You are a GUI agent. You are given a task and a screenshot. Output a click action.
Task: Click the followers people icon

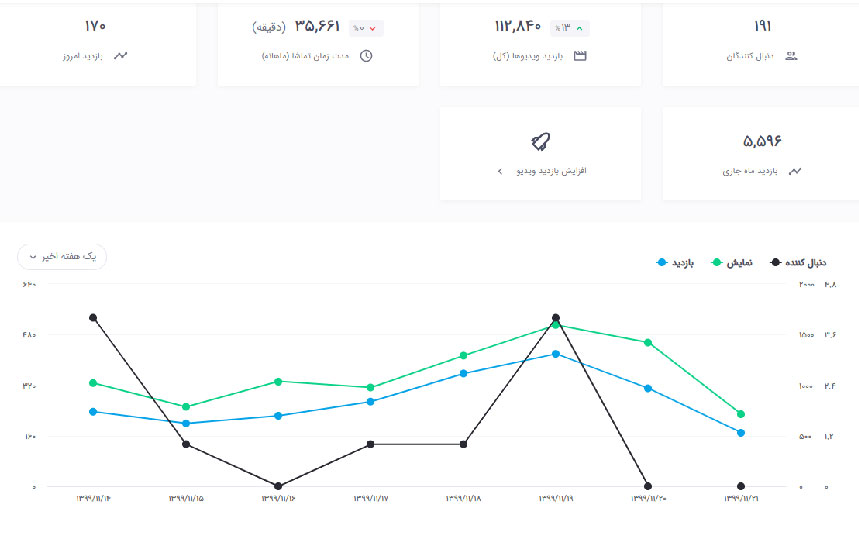(x=792, y=56)
